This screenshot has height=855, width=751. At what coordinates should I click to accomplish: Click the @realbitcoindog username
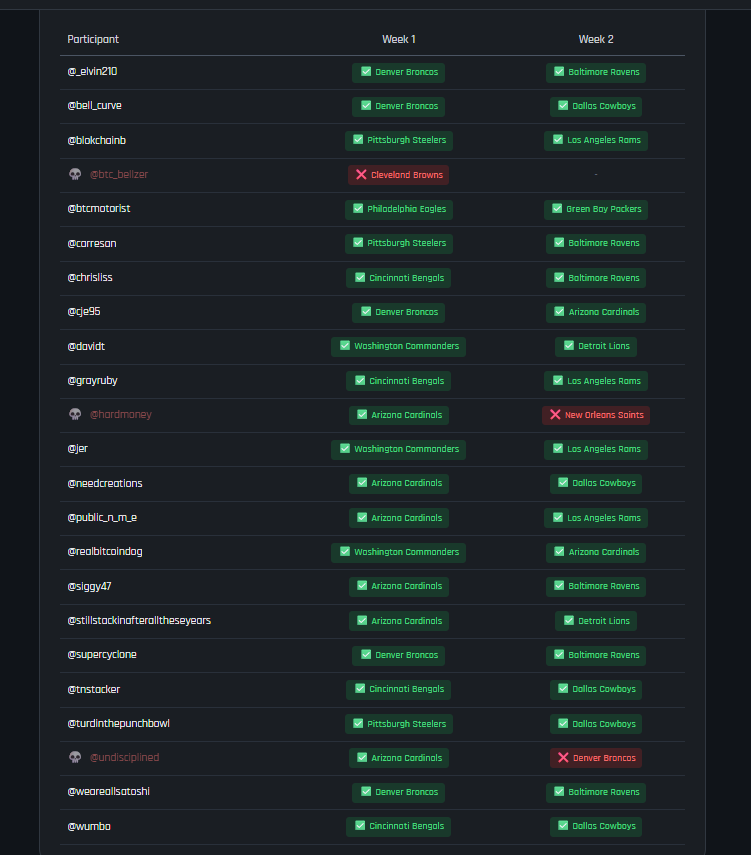[x=105, y=551]
